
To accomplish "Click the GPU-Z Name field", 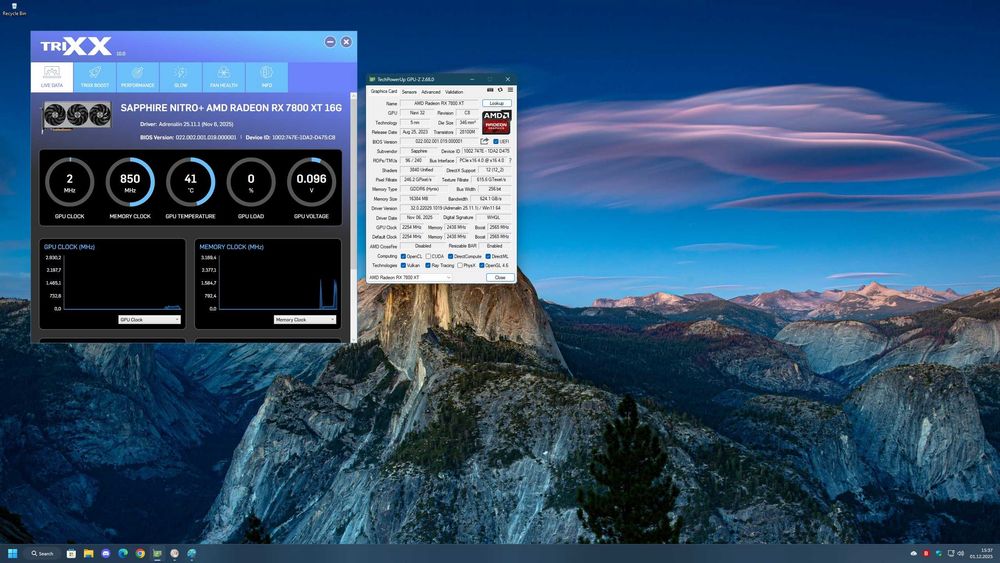I will click(439, 103).
